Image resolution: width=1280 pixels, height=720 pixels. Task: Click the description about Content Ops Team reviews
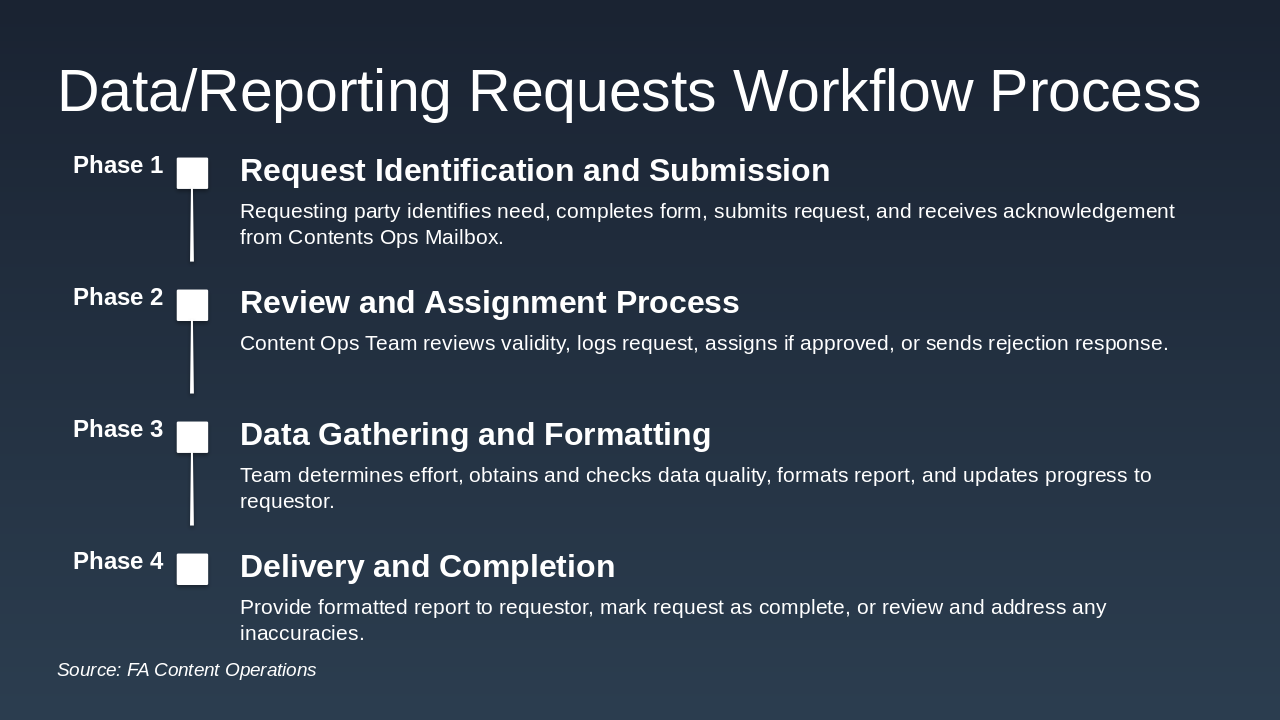[x=703, y=343]
